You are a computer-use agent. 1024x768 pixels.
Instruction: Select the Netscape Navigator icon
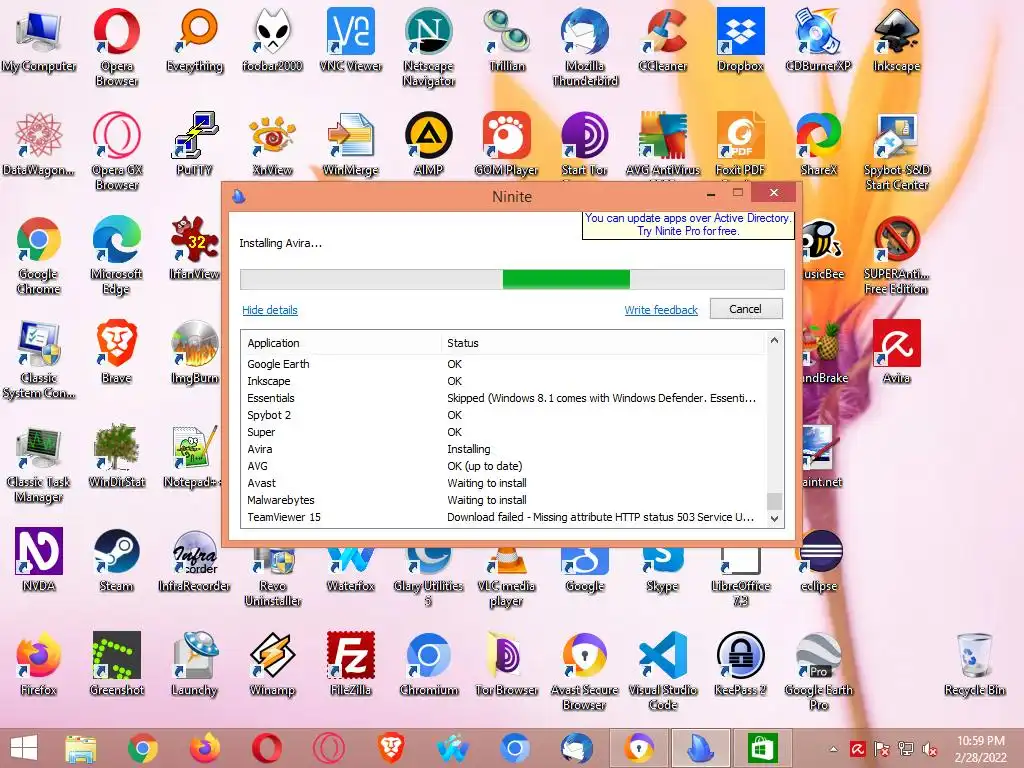(428, 46)
